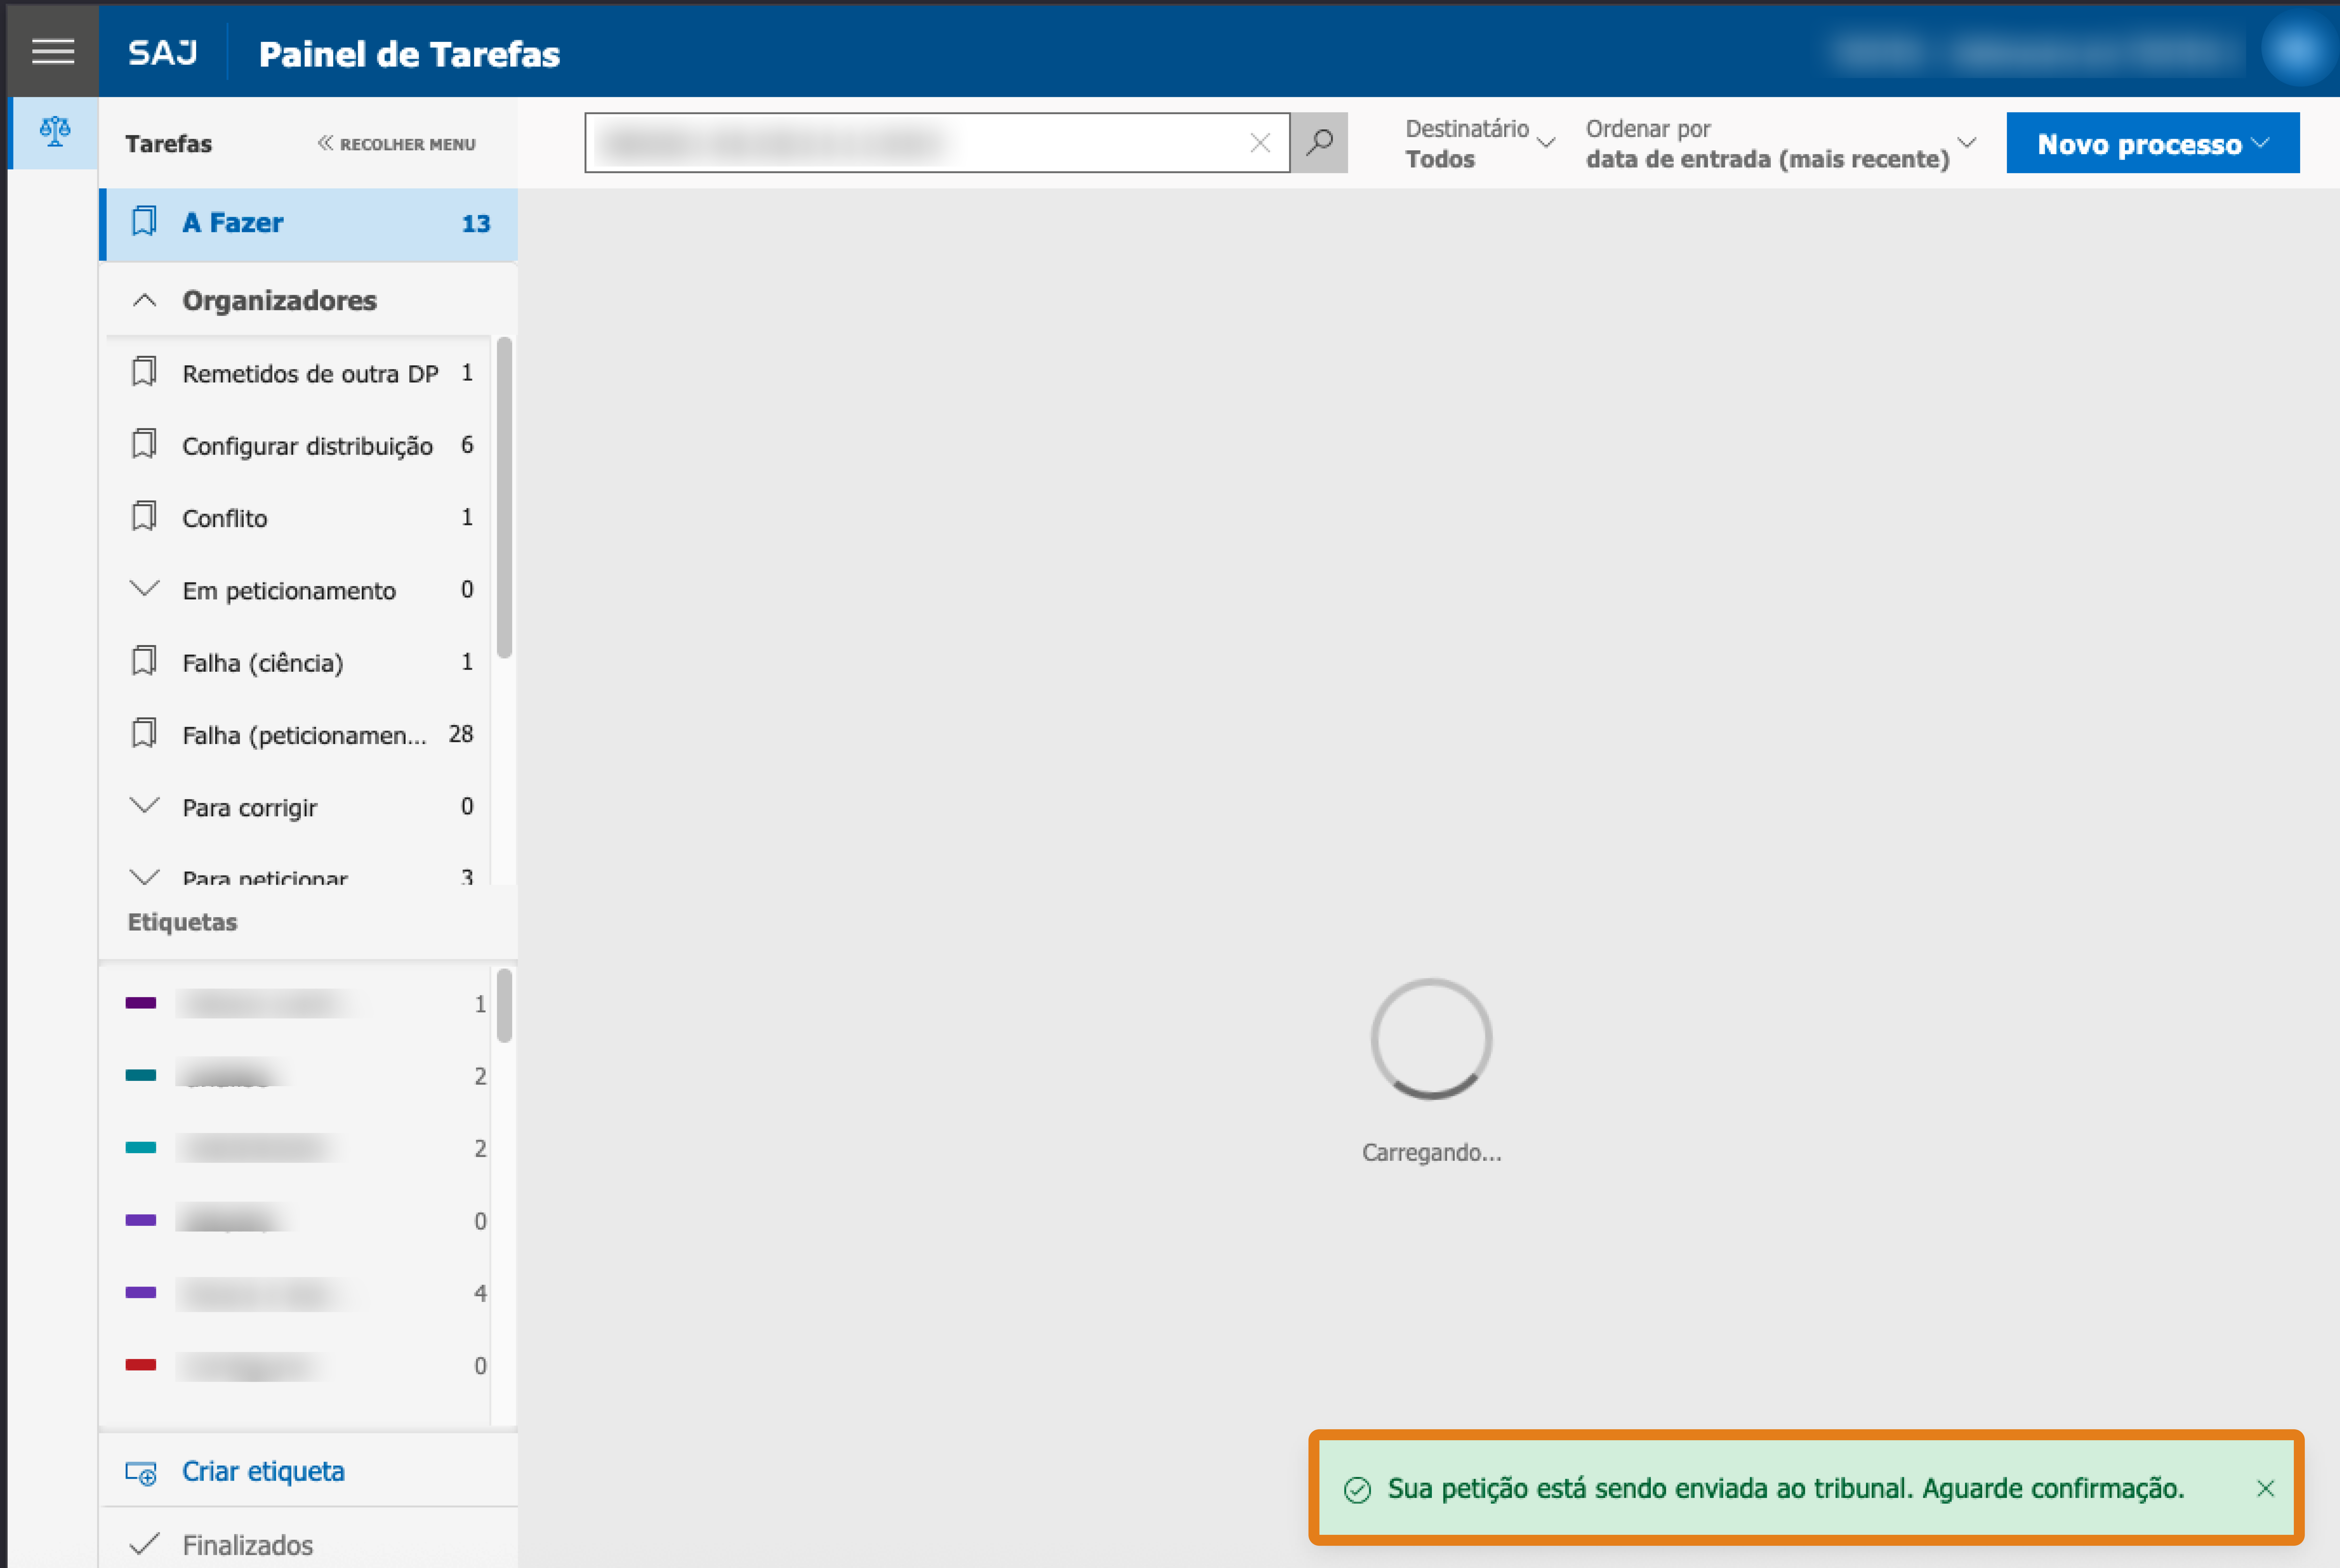Collapse menu via Recolher Menu
Viewport: 2340px width, 1568px height.
396,144
